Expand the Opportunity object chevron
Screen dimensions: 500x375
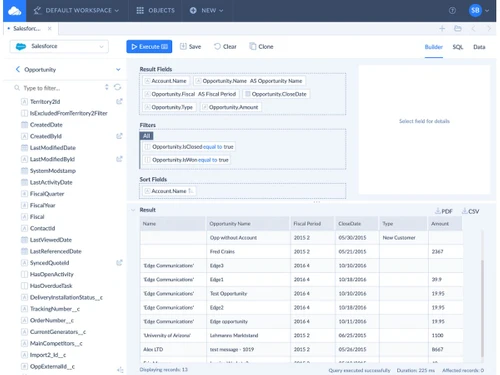[118, 69]
